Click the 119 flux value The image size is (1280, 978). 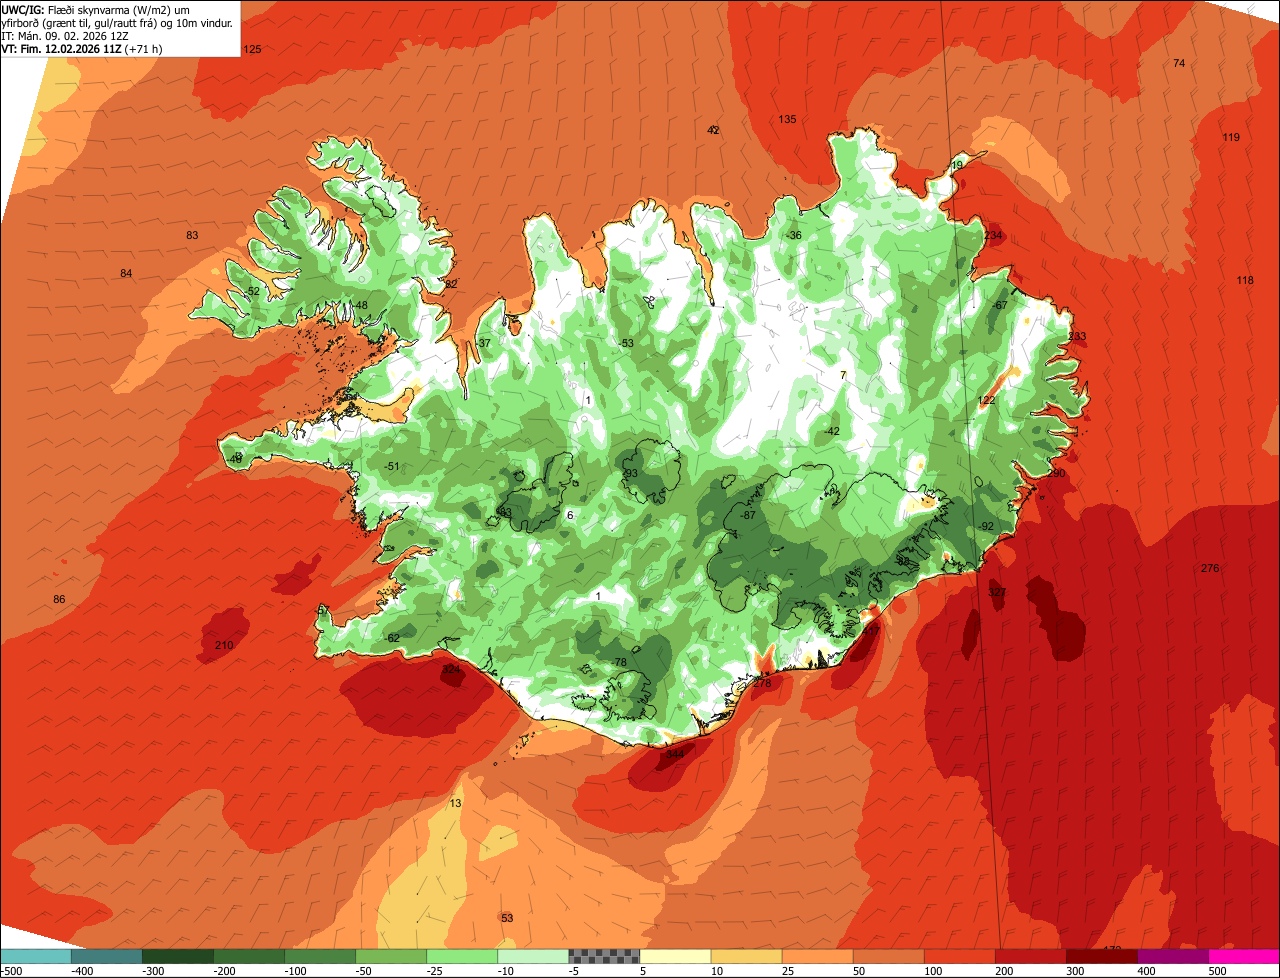click(1231, 137)
